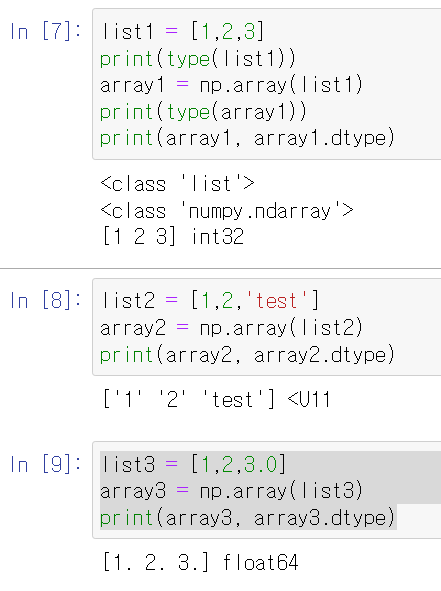441x591 pixels.
Task: Click the [1 2 3] int32 output
Action: click(173, 237)
